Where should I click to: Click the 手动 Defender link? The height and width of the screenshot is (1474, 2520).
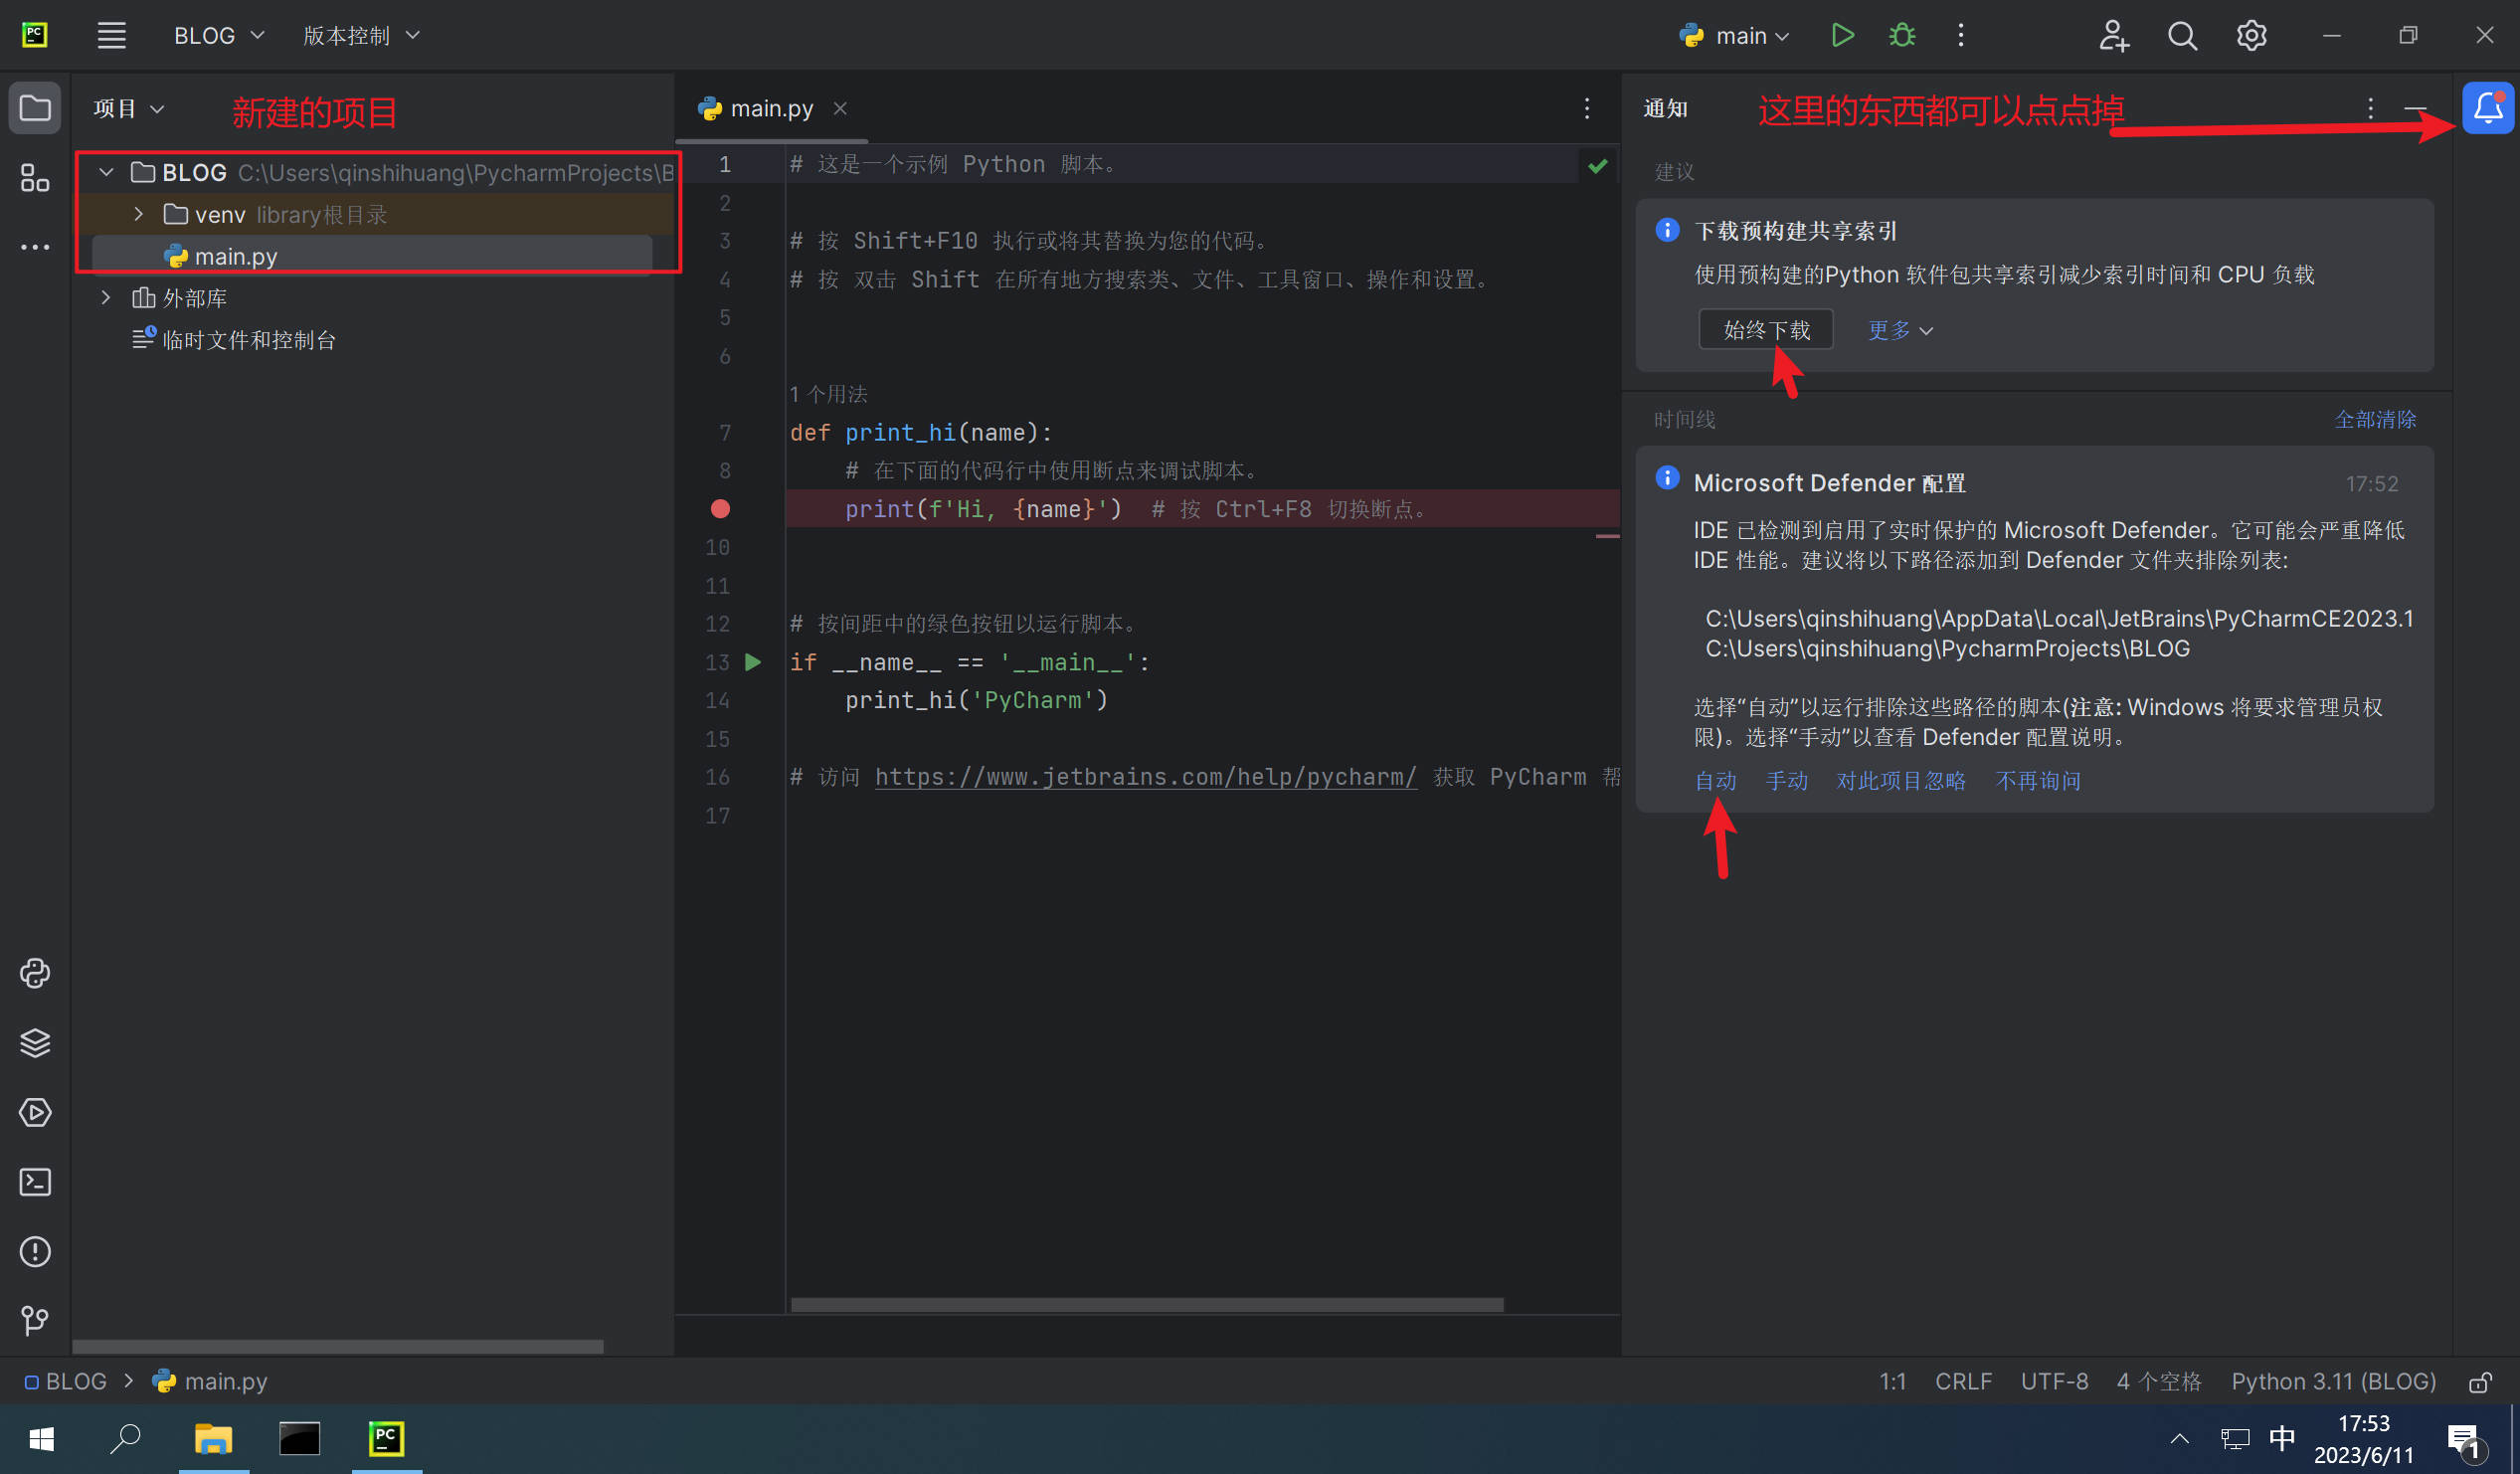coord(1786,780)
